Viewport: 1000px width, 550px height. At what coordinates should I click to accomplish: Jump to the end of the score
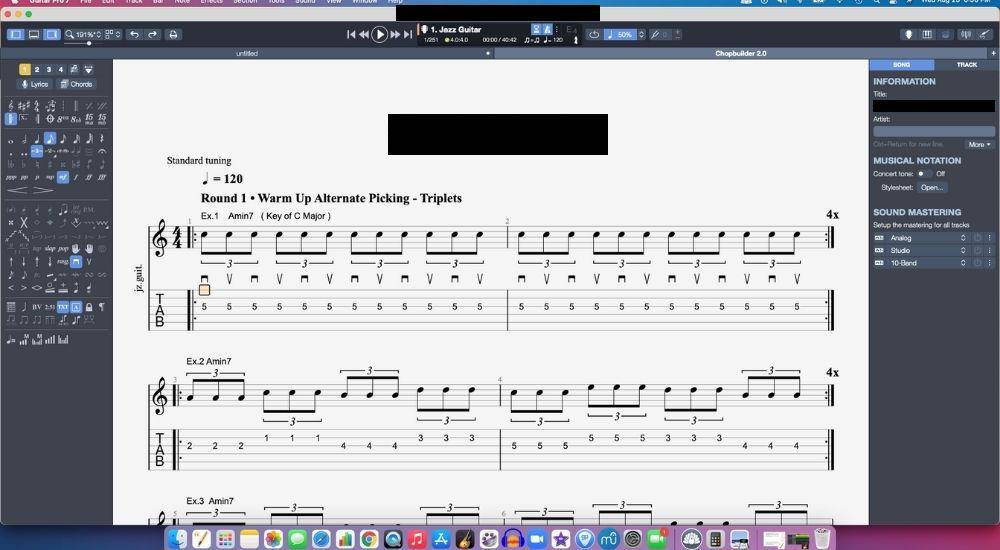(x=408, y=34)
